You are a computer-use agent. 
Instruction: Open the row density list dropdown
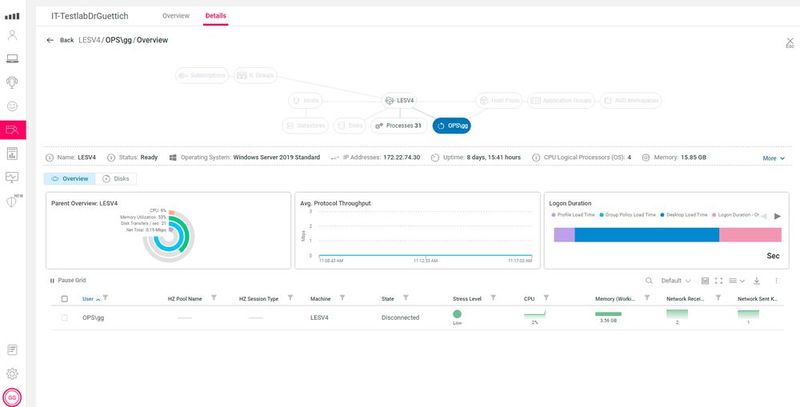737,281
